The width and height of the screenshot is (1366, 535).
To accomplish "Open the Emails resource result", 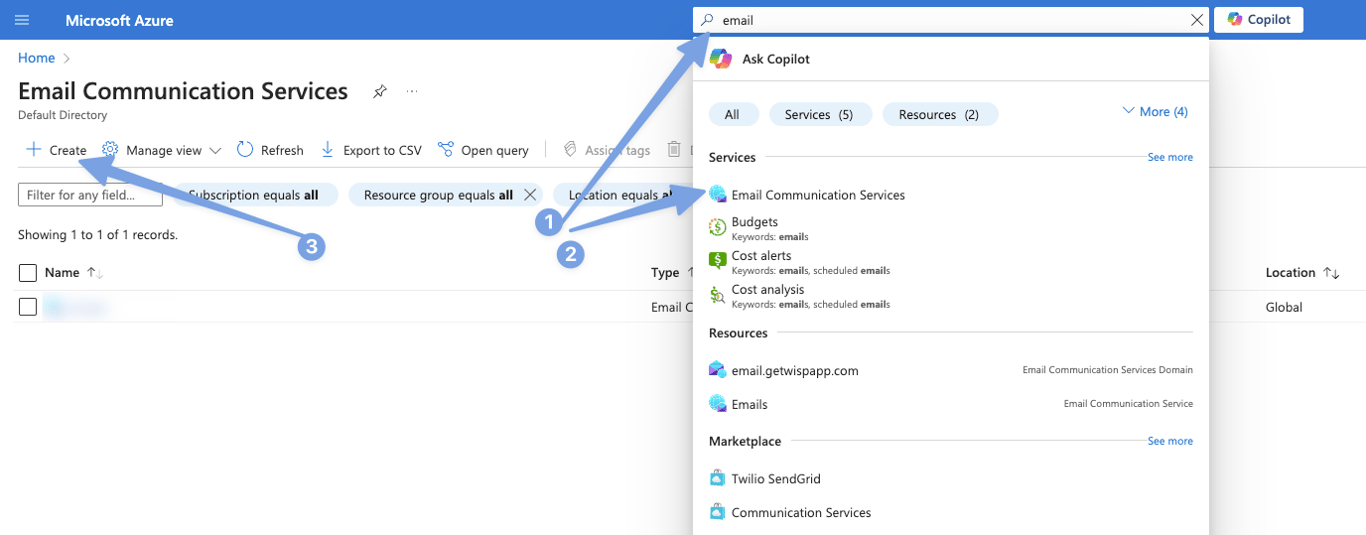I will coord(750,404).
